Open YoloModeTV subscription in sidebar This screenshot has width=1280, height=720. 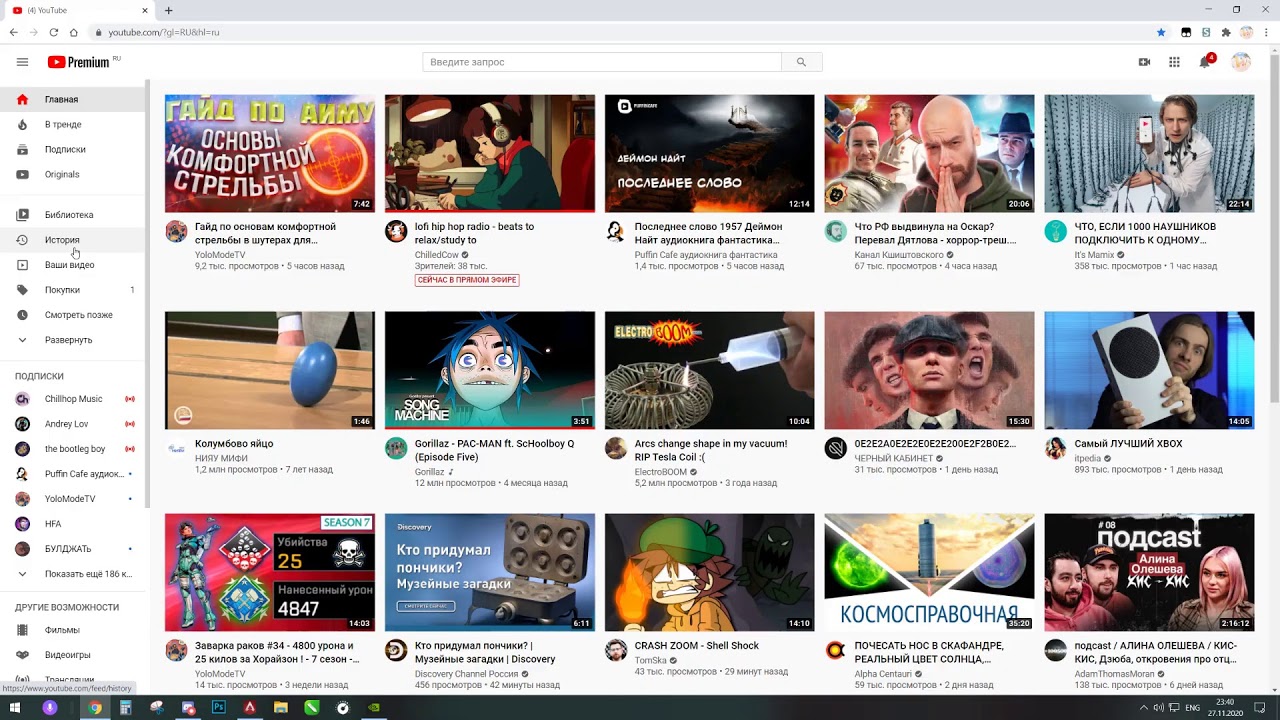[72, 499]
